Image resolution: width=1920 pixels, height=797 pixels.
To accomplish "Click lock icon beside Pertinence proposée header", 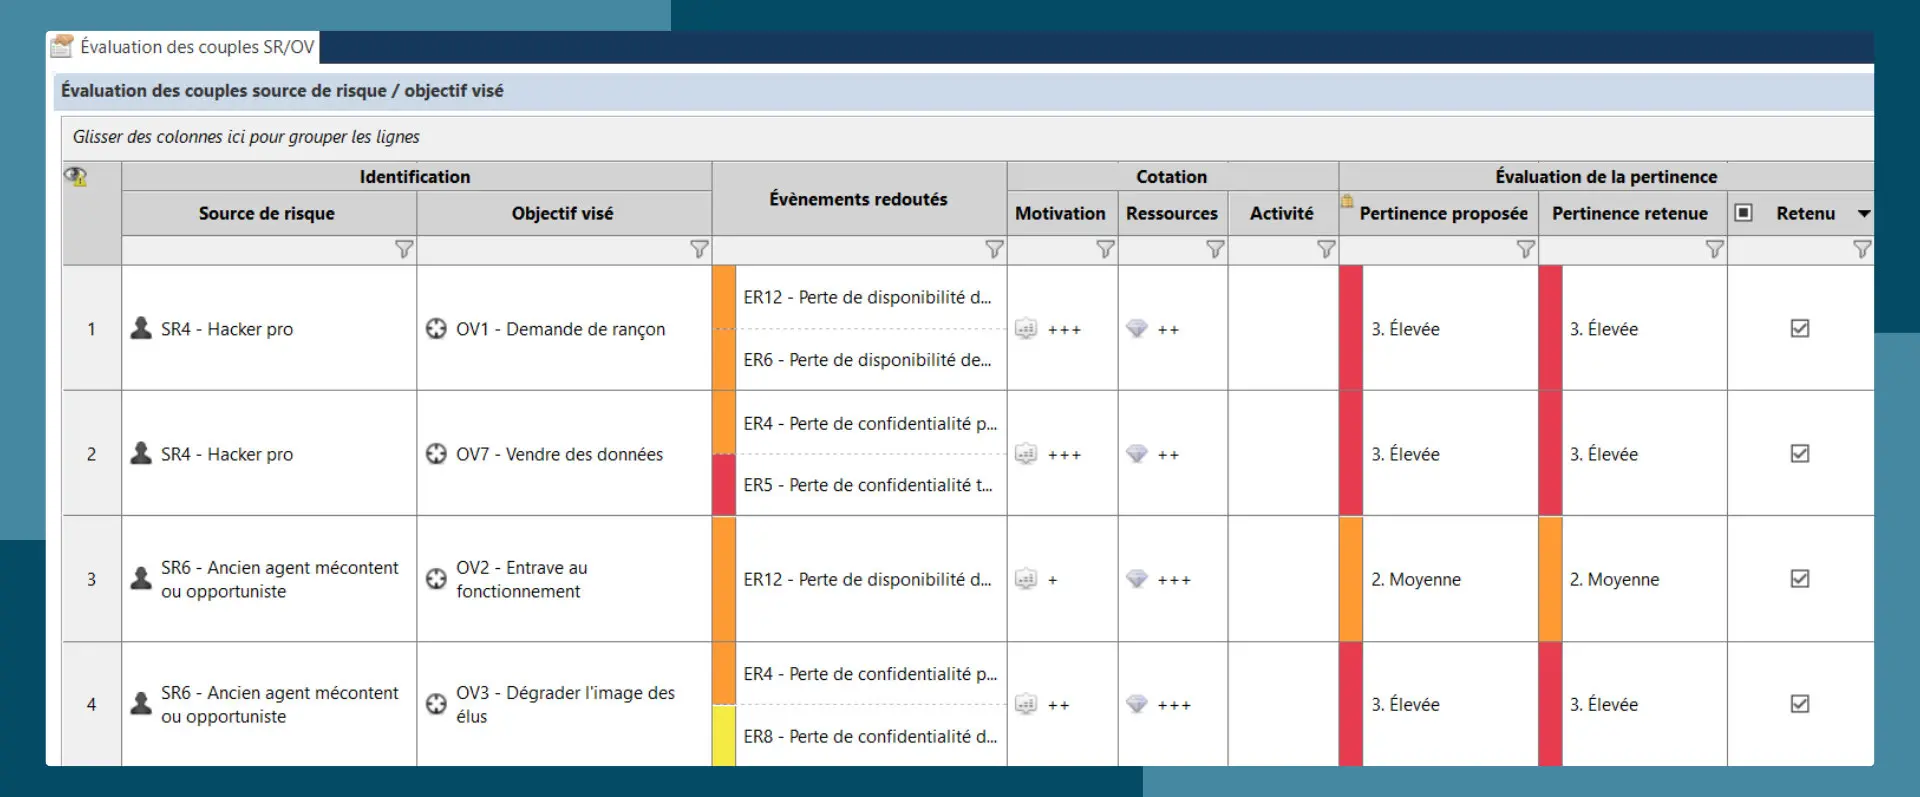I will [x=1347, y=201].
